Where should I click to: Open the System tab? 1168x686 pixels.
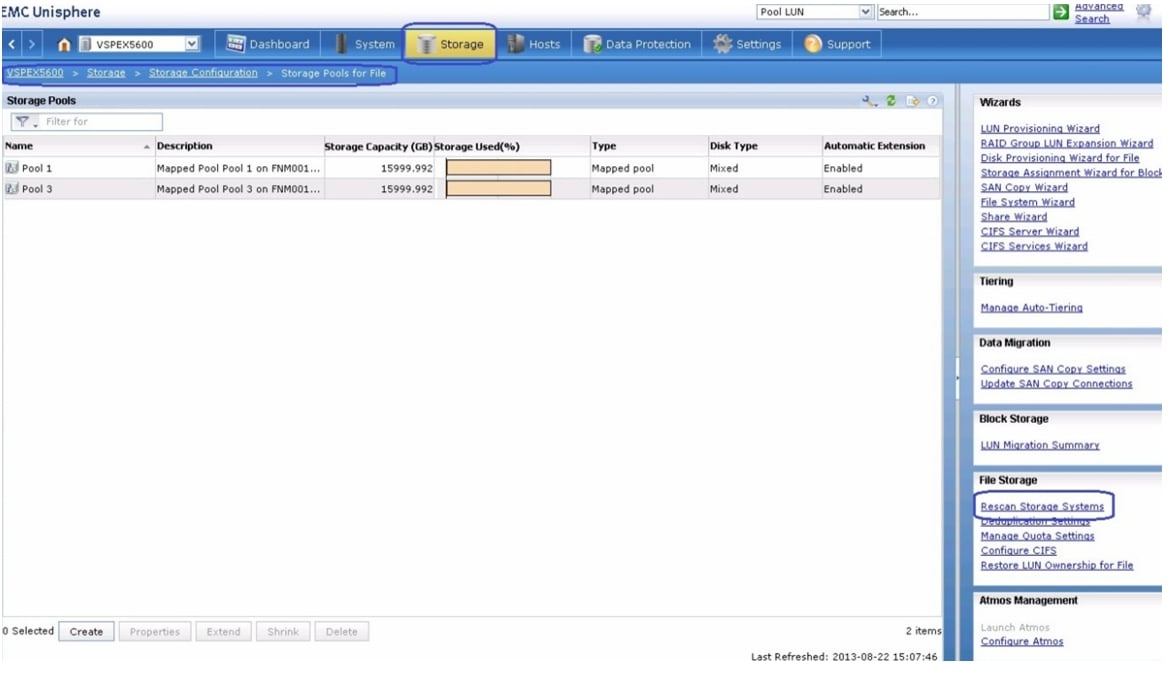pos(364,44)
